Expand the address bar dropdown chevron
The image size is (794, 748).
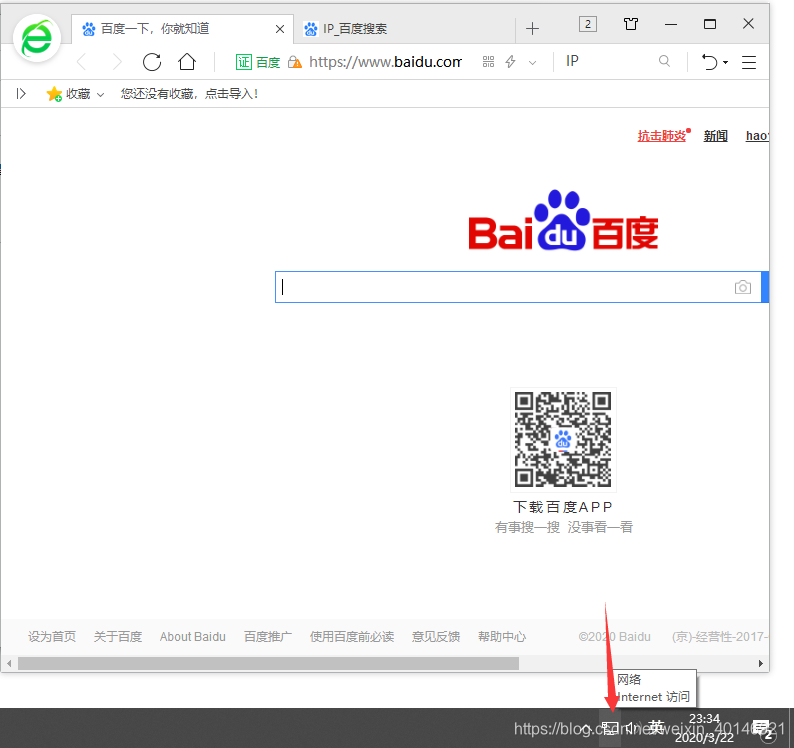tap(532, 63)
